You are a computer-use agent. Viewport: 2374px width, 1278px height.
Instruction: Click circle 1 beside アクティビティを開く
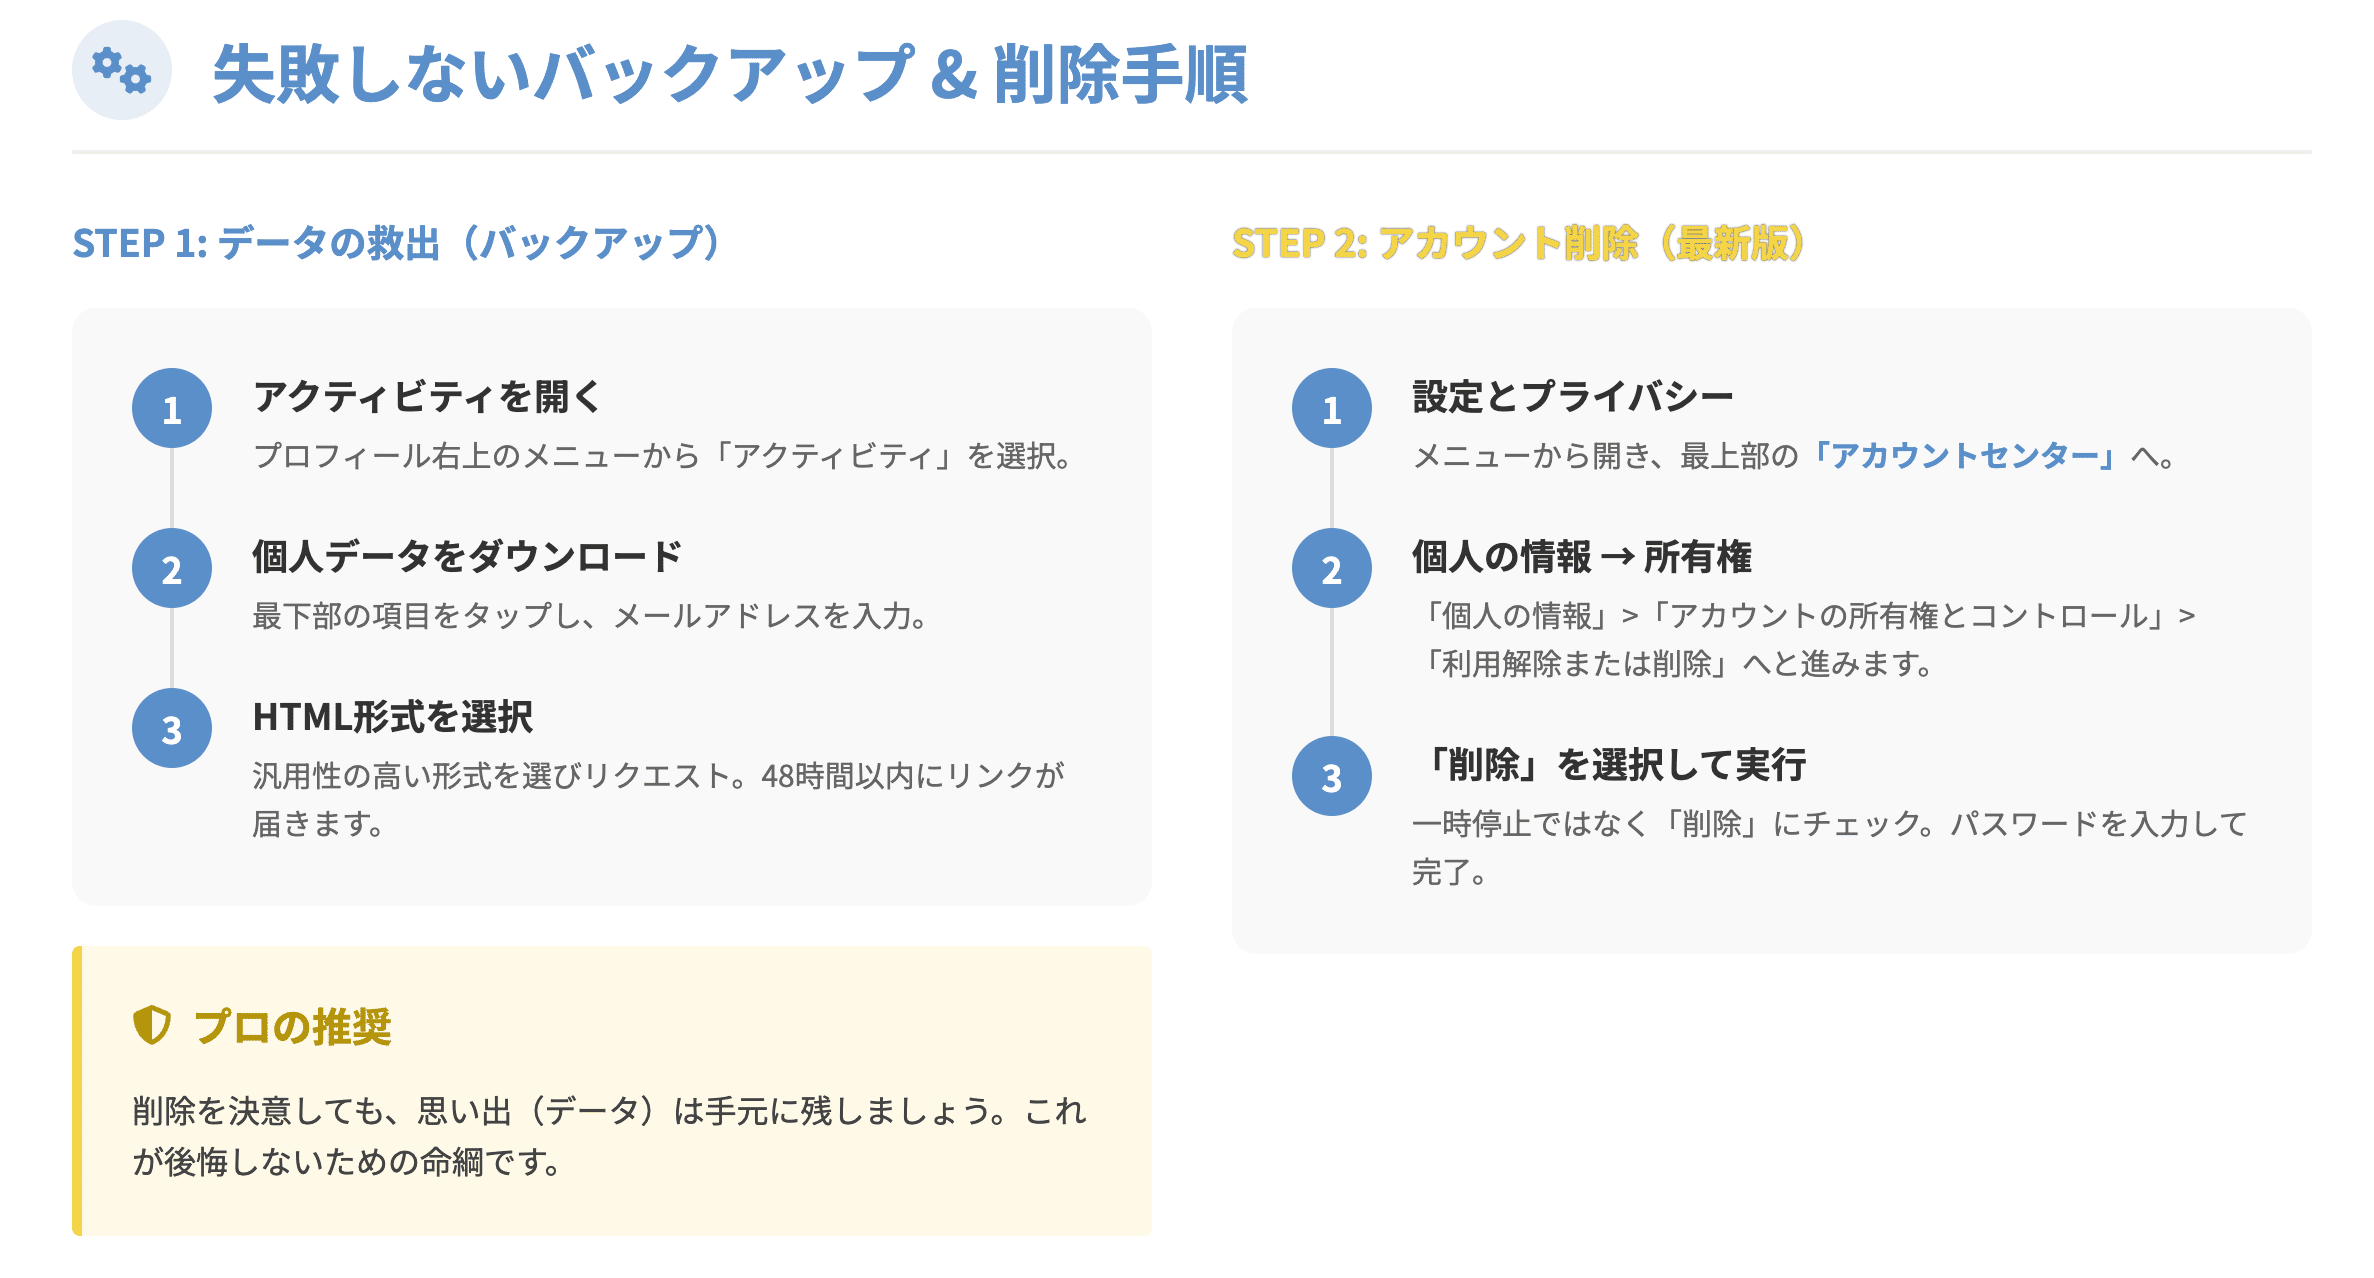pyautogui.click(x=172, y=409)
